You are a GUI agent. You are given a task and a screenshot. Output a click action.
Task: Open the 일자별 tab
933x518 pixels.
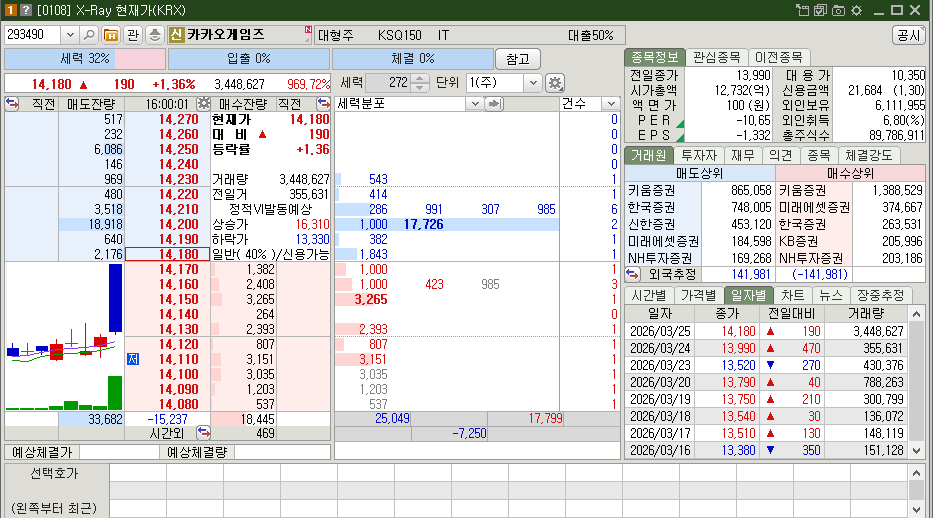point(749,295)
